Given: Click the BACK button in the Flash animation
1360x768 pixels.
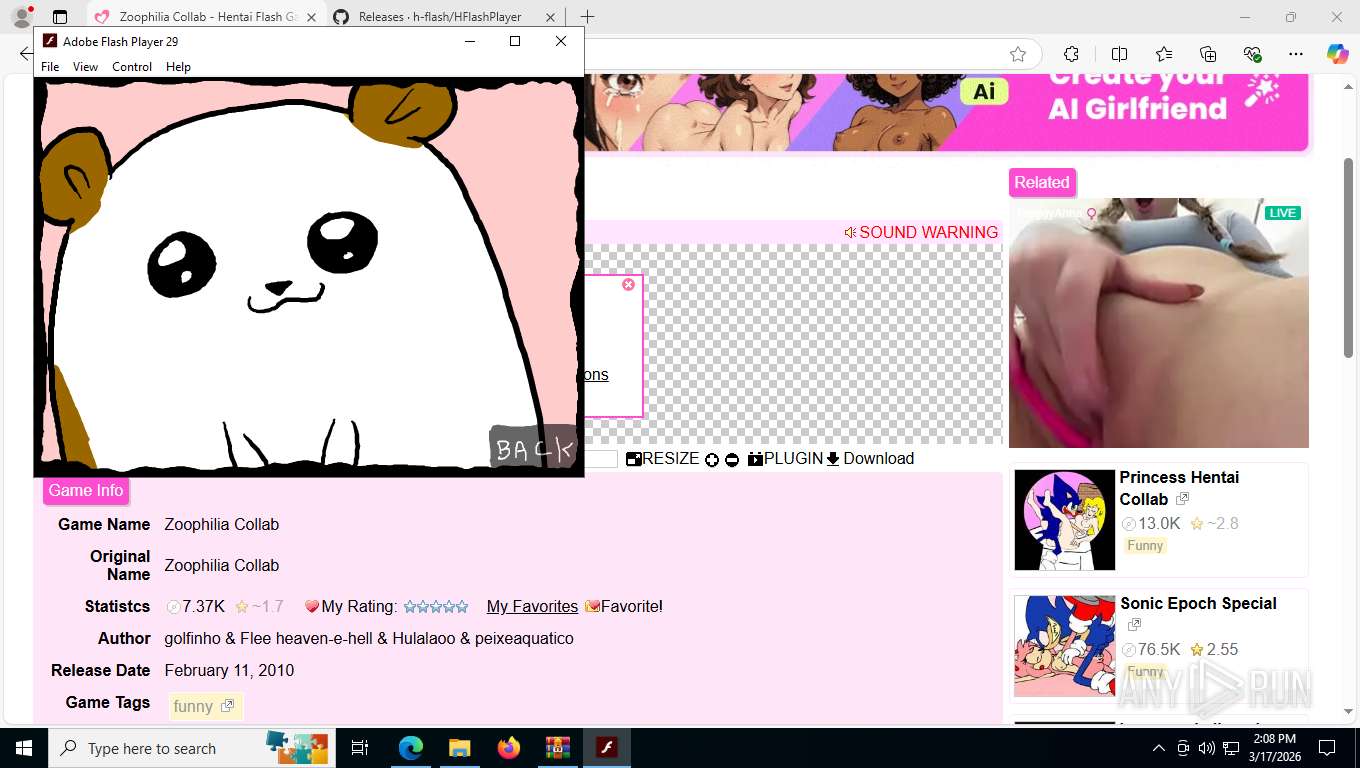Looking at the screenshot, I should (534, 447).
